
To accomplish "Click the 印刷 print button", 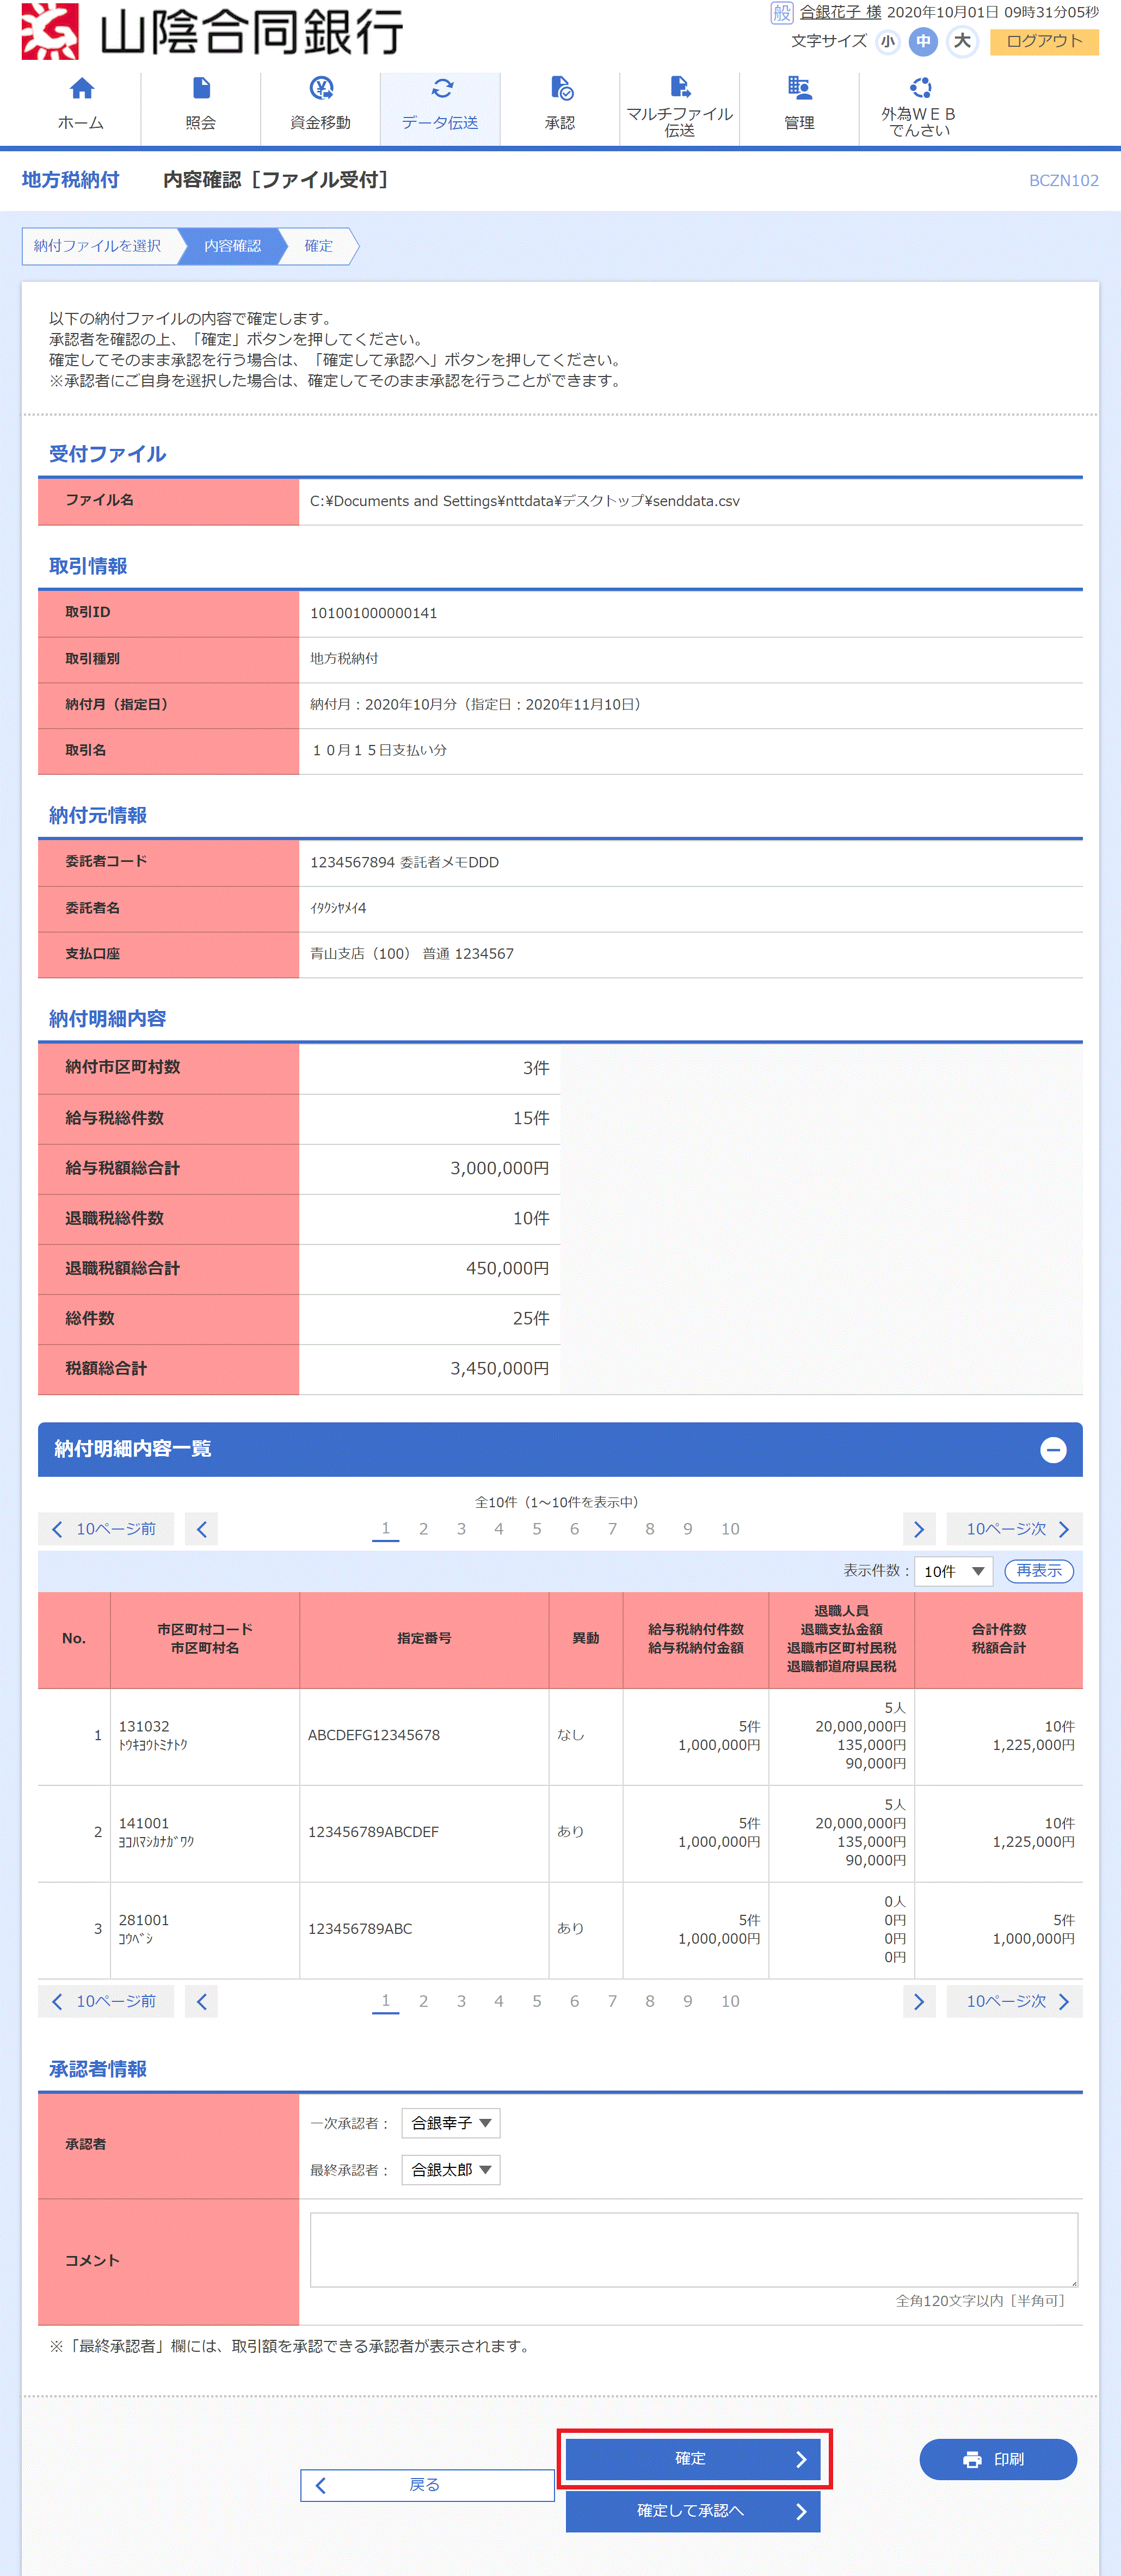I will coord(998,2459).
